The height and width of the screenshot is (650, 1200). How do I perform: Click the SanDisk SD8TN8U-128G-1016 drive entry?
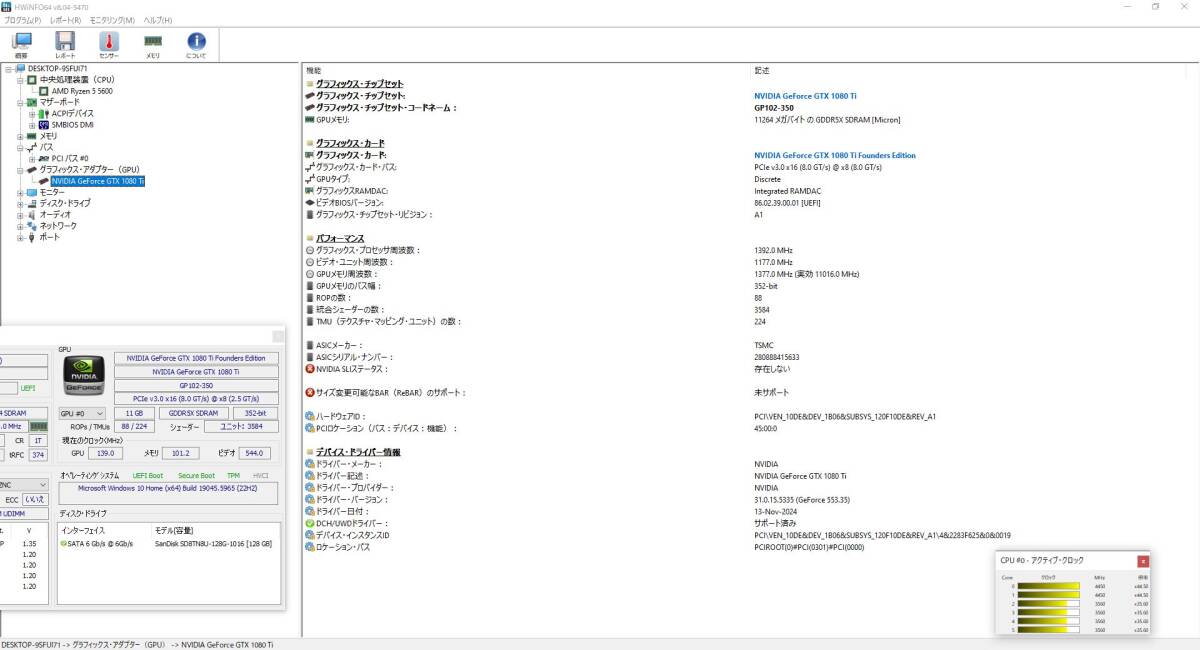[x=213, y=544]
